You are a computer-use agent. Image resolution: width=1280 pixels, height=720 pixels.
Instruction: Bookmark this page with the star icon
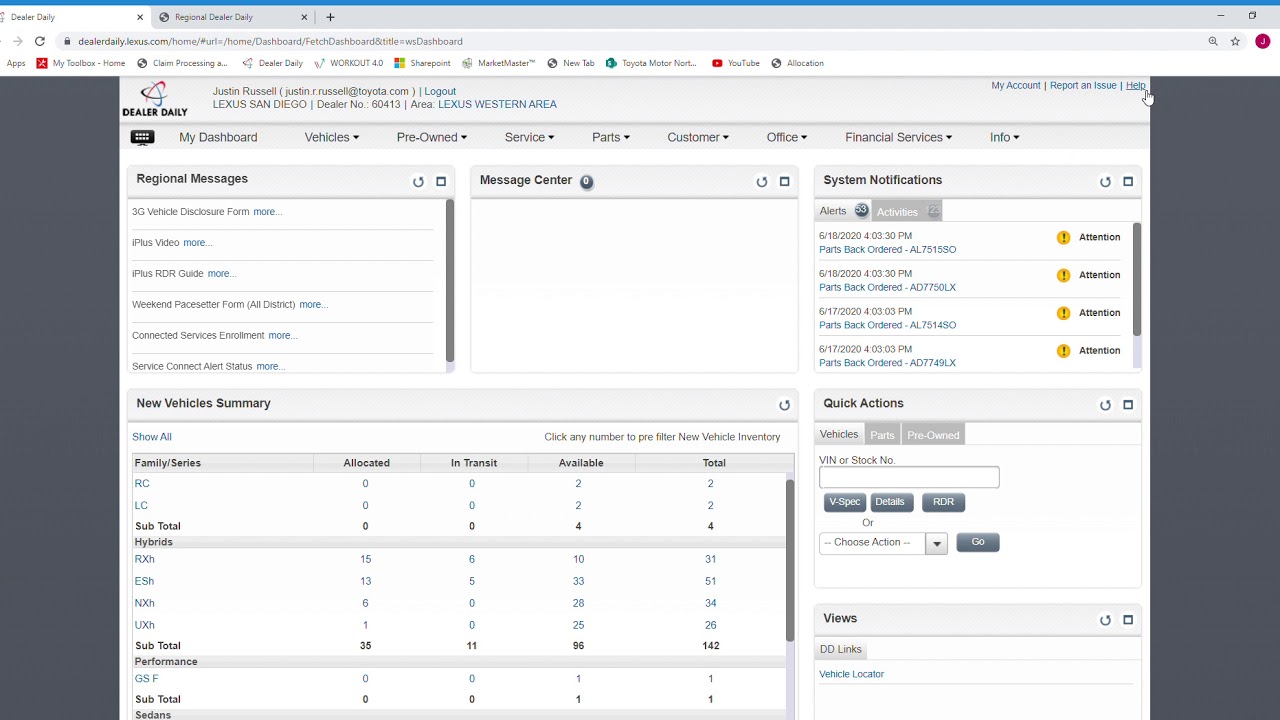pyautogui.click(x=1235, y=41)
